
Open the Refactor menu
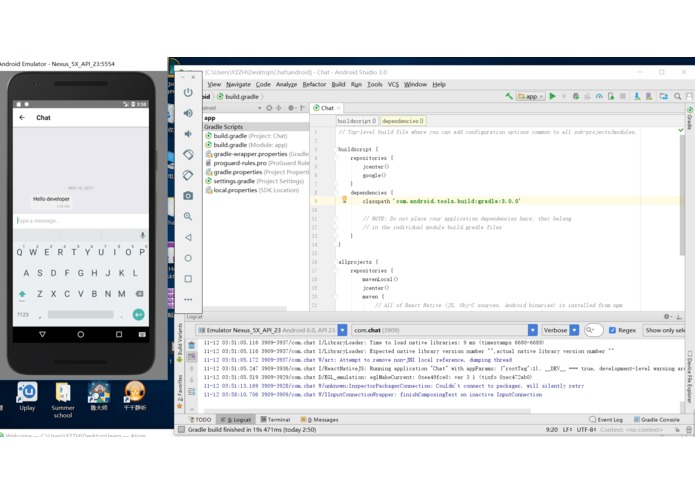point(314,84)
